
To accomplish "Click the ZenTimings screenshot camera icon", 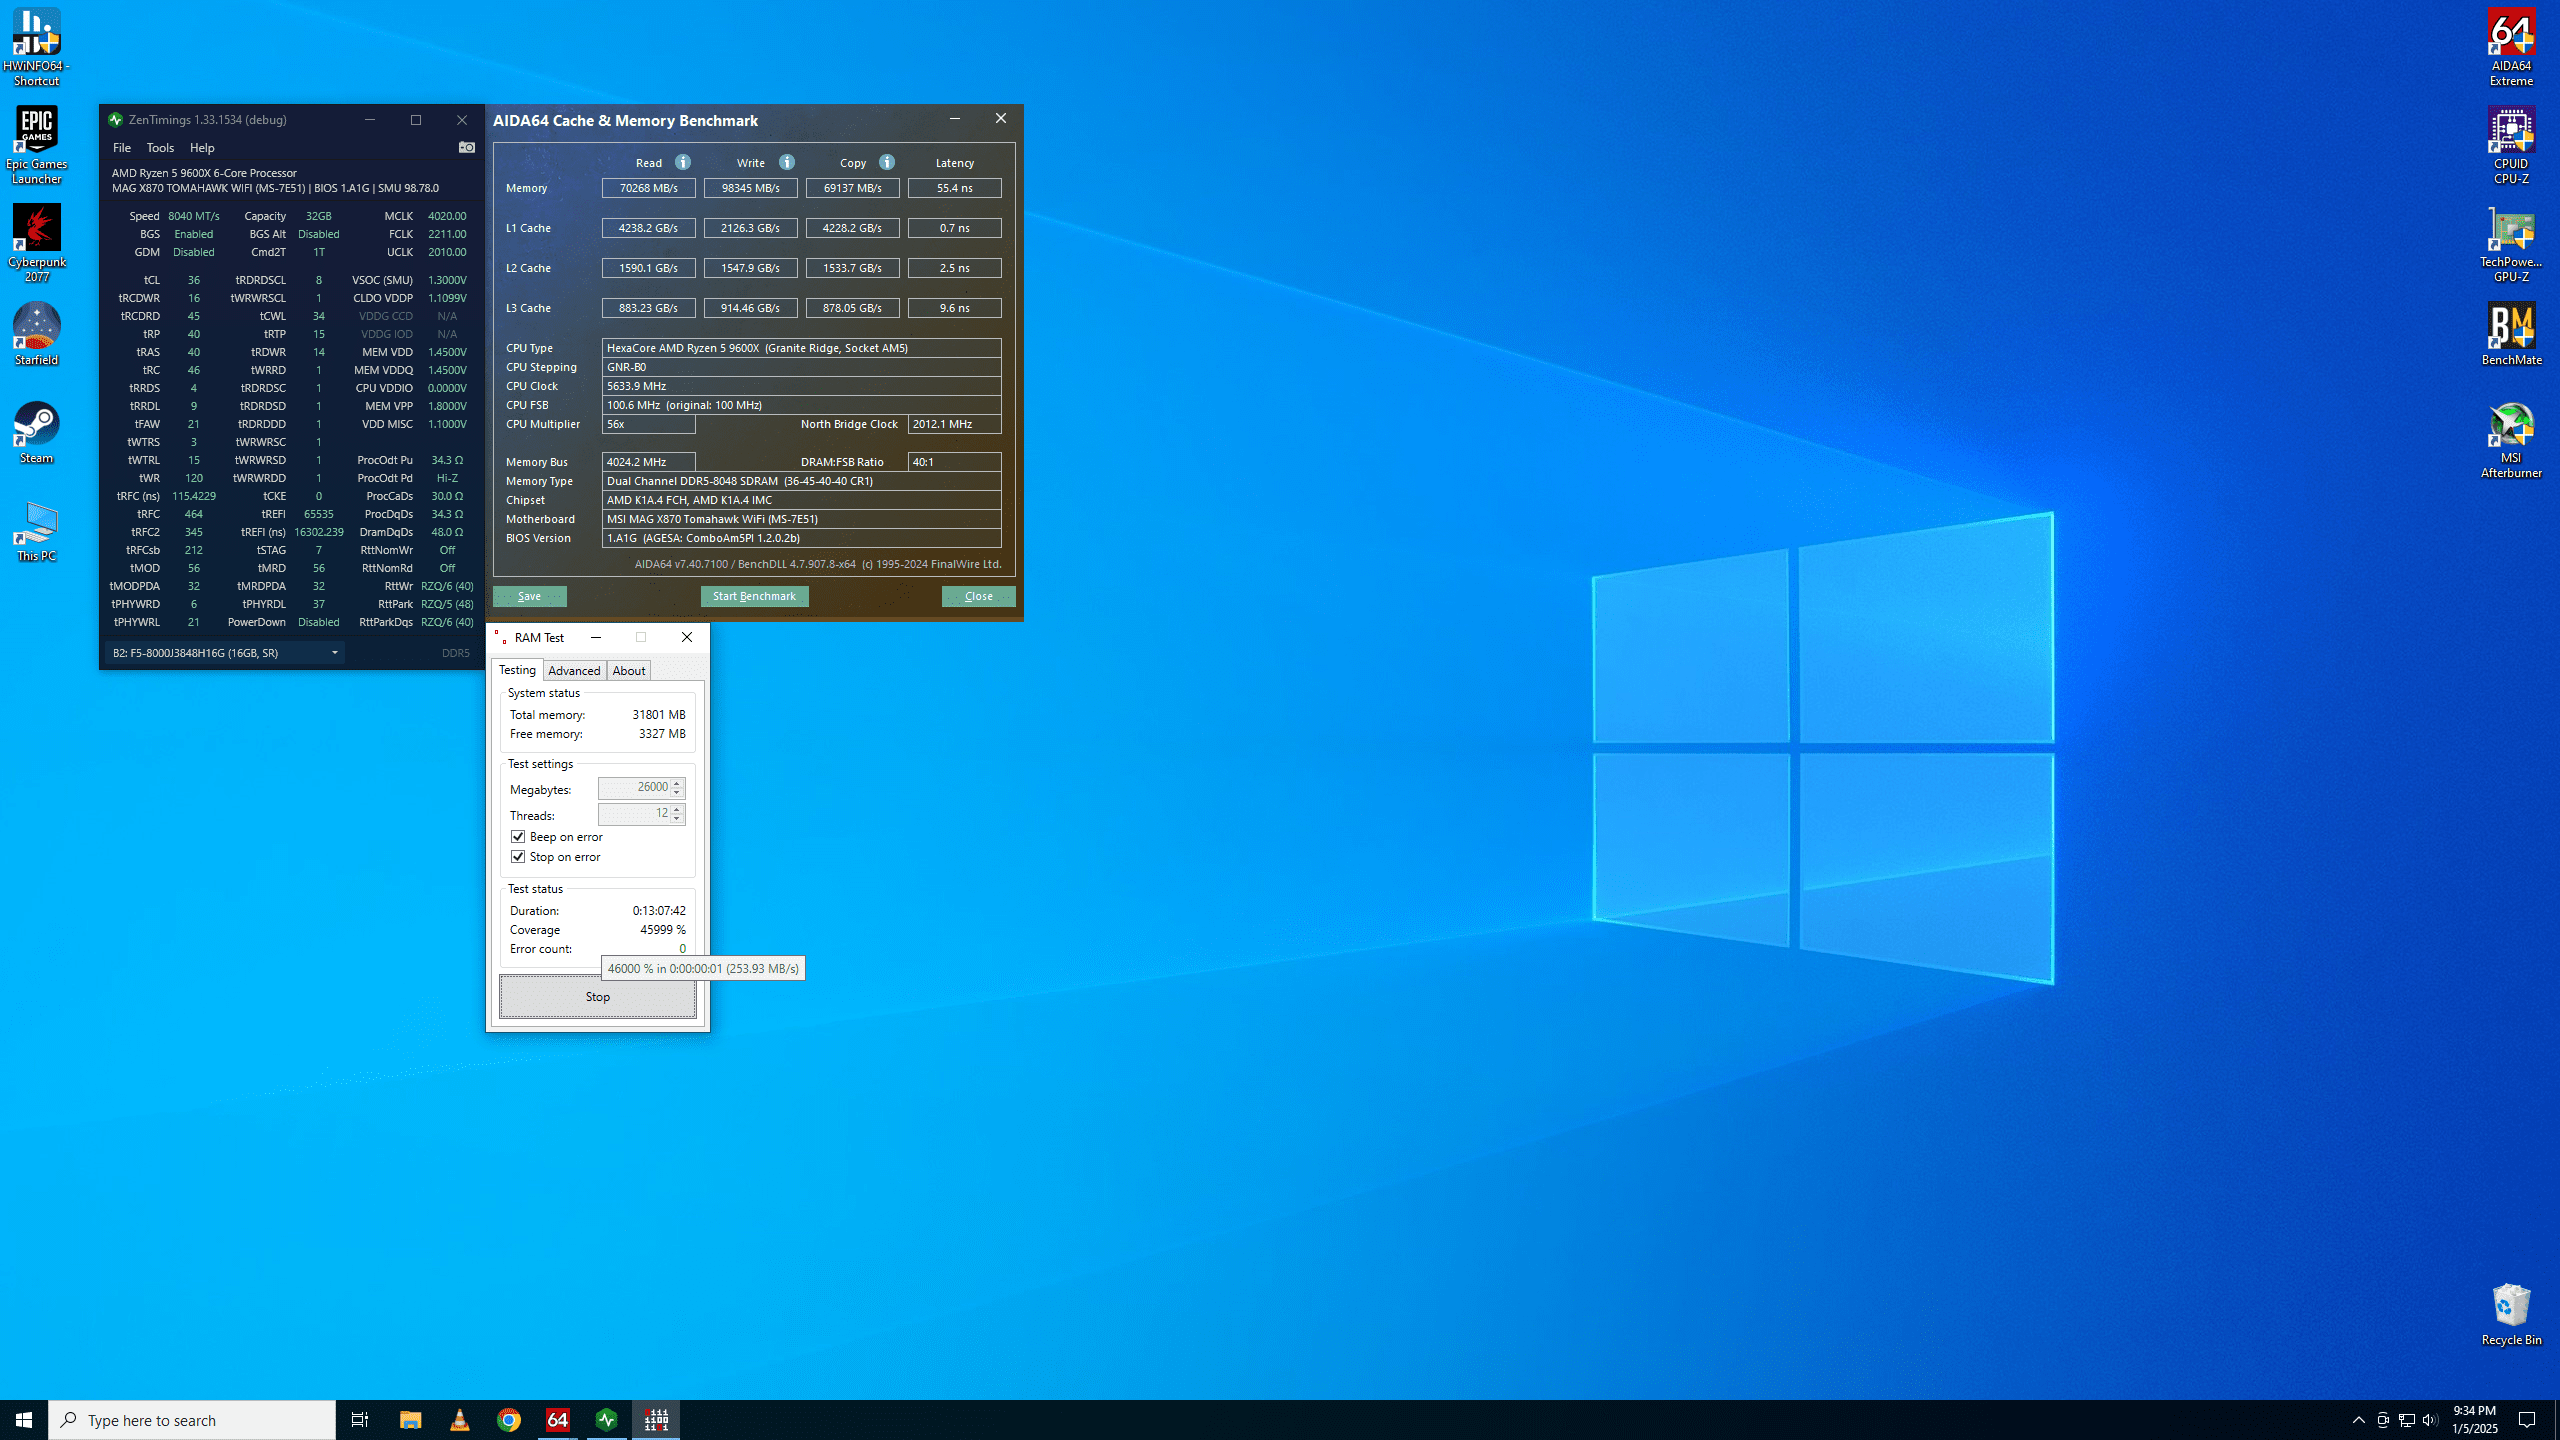I will 466,147.
